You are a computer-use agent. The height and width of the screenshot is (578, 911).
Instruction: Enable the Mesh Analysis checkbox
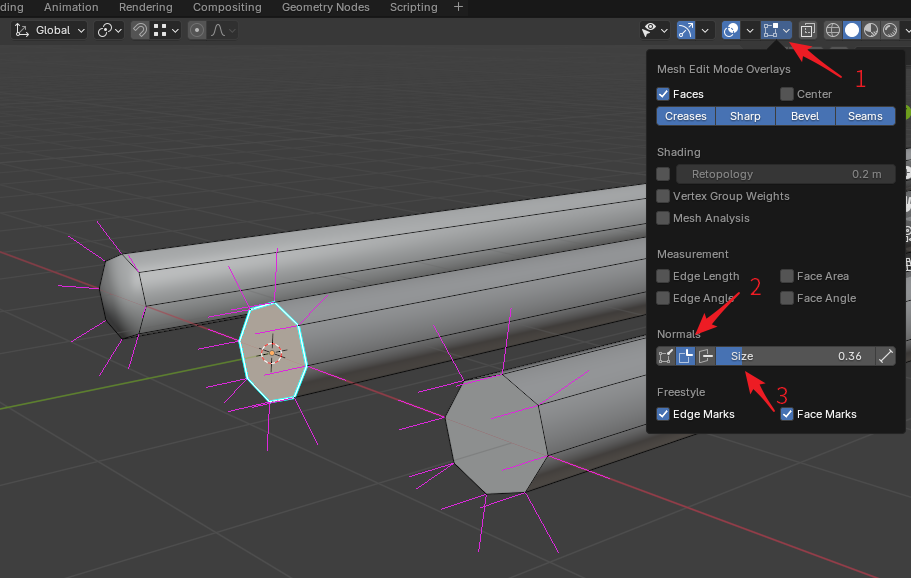click(663, 218)
